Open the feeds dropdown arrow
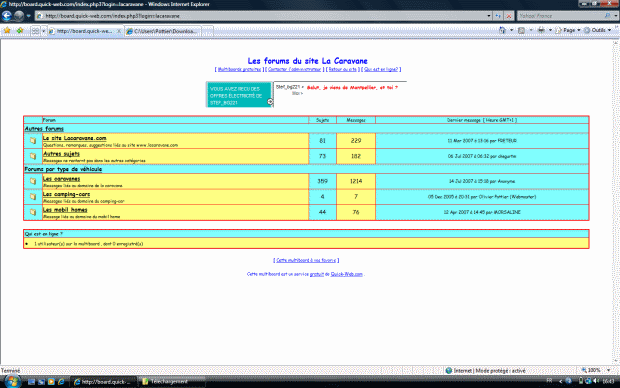 point(531,30)
